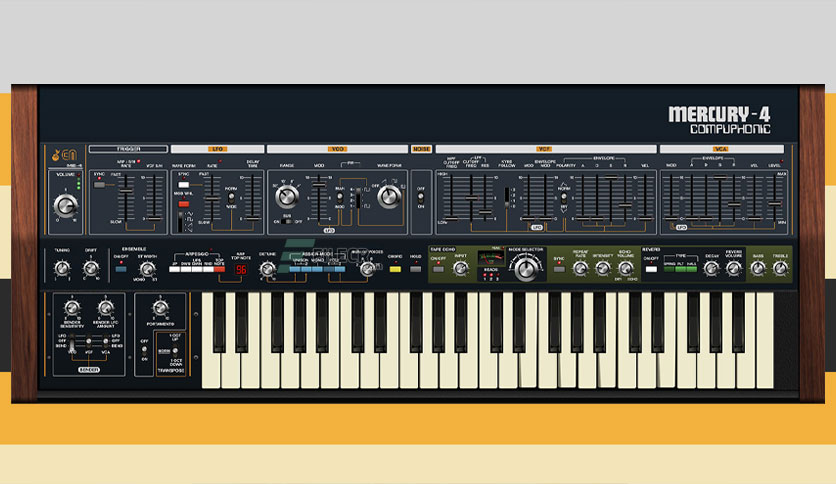Viewport: 836px width, 484px height.
Task: Select Arpeggio RND mode button
Action: pyautogui.click(x=208, y=269)
